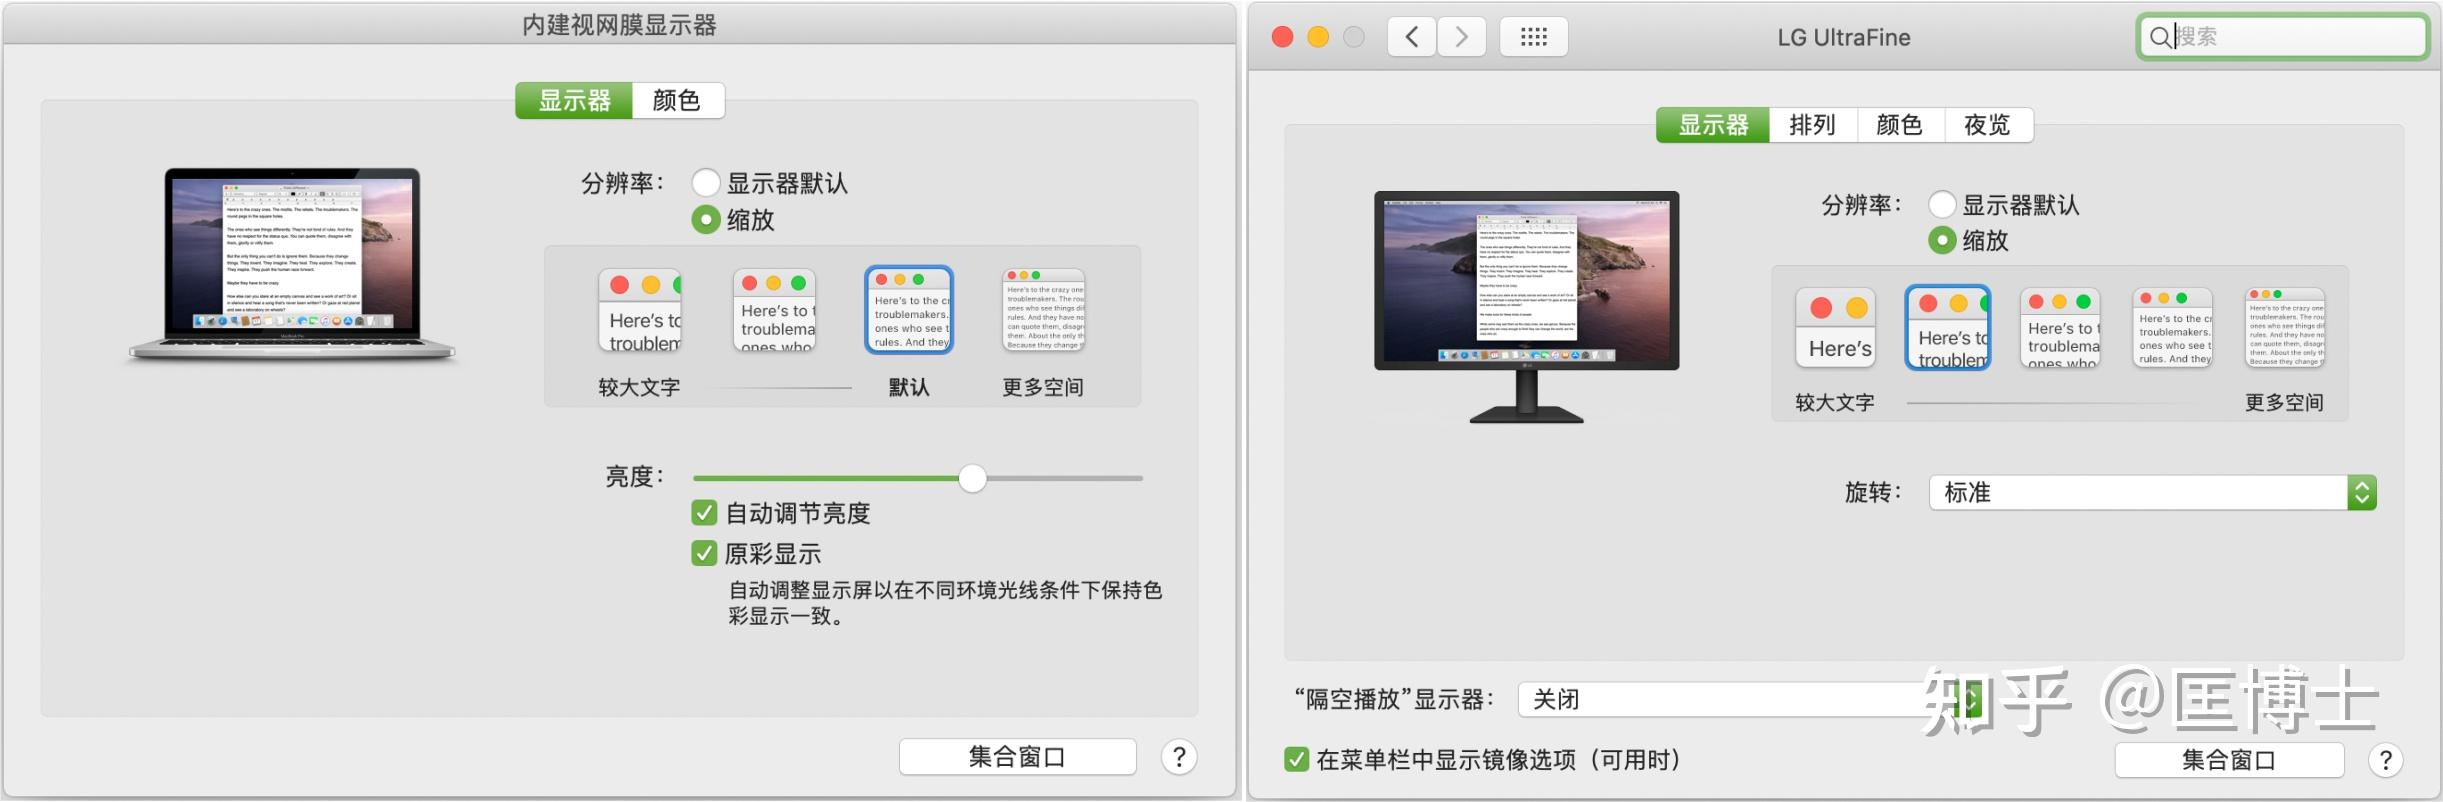Click the search magnifier icon in LG UltraFine

pyautogui.click(x=2160, y=37)
